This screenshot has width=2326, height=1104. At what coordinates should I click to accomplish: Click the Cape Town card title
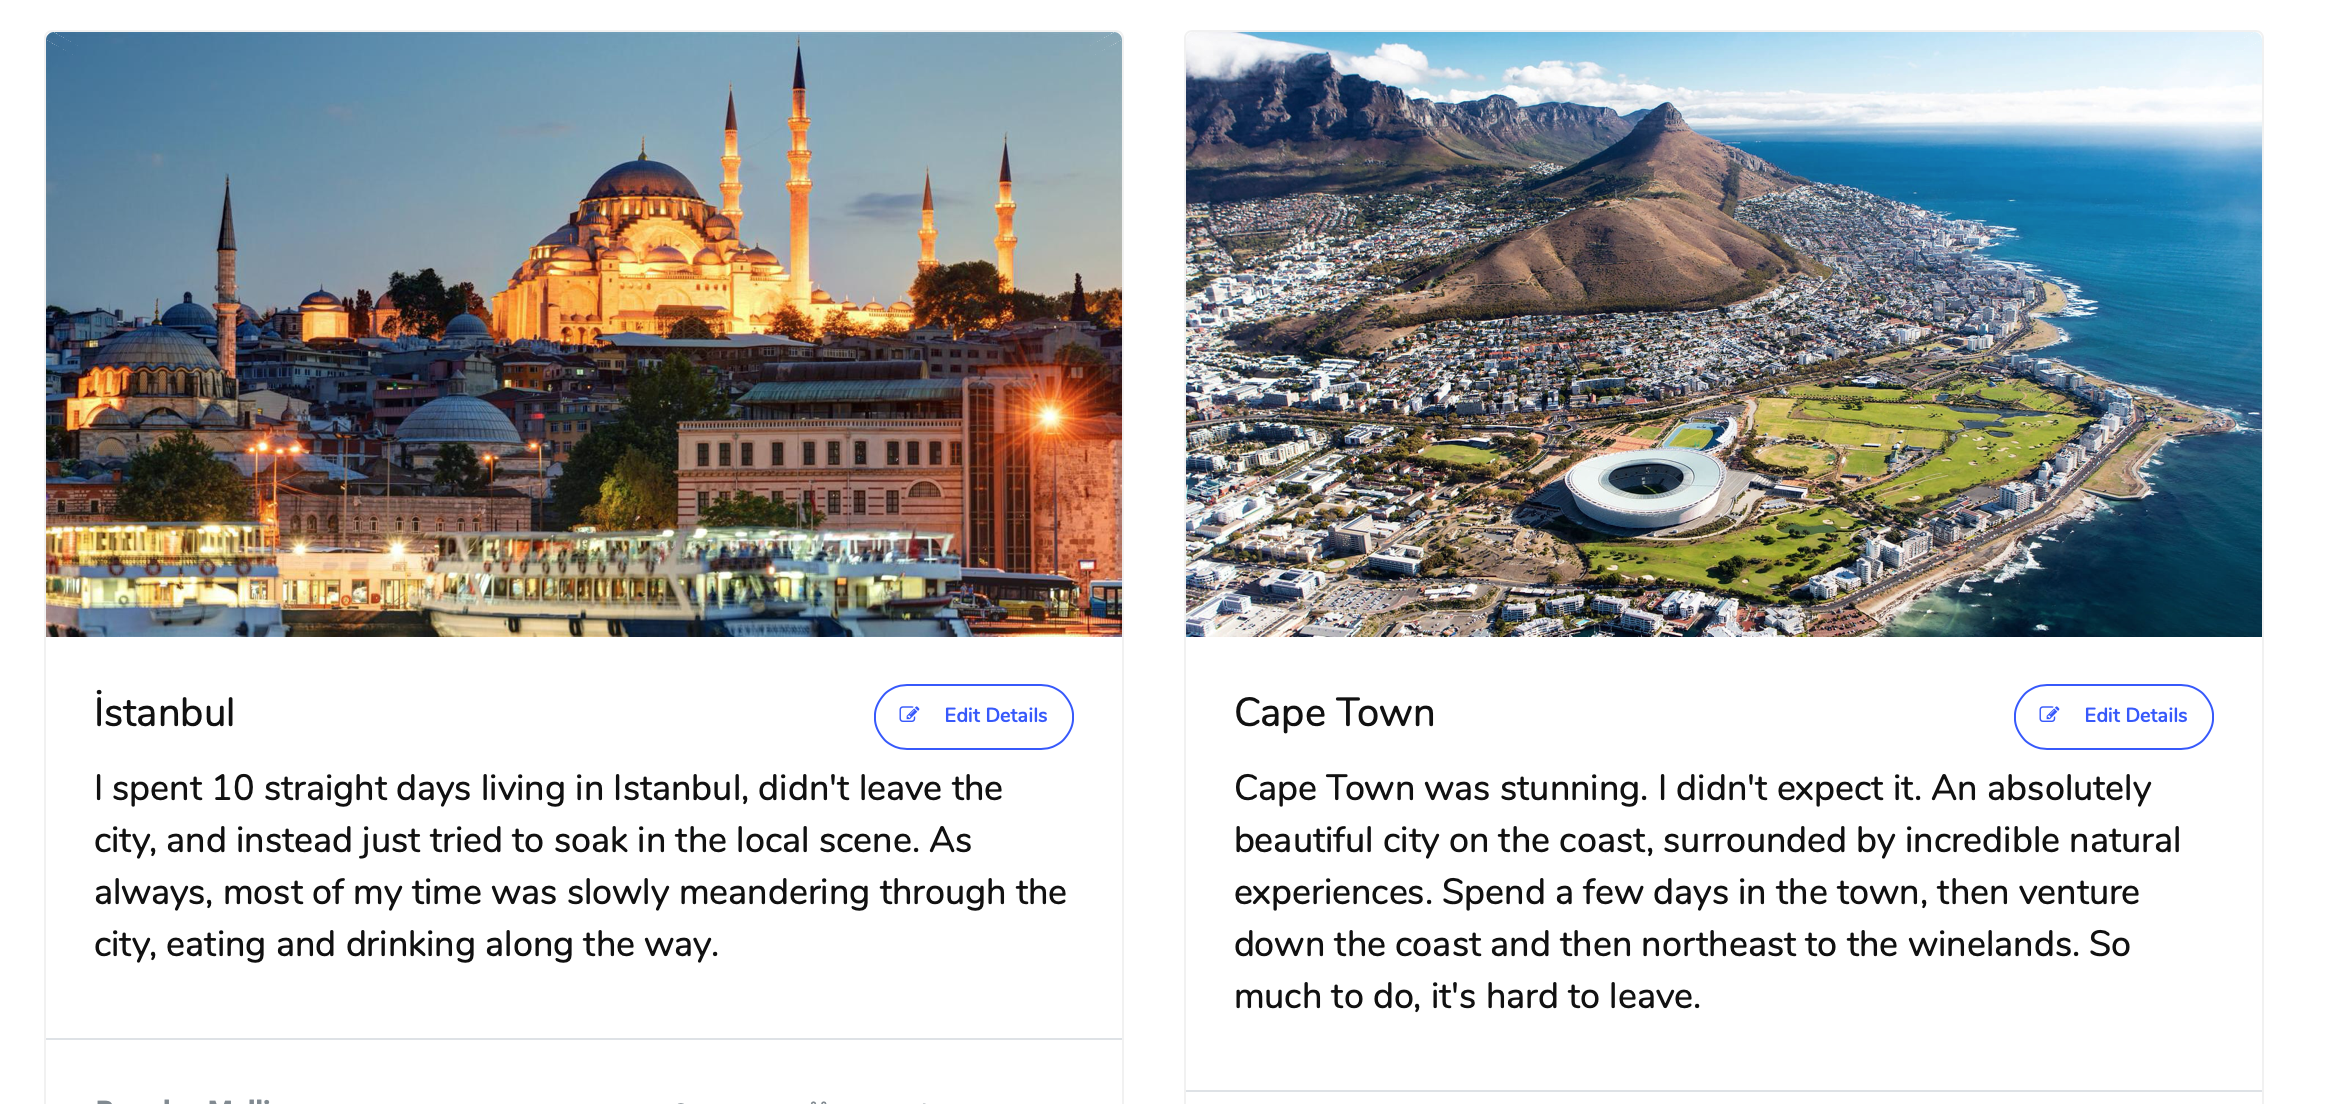tap(1334, 713)
